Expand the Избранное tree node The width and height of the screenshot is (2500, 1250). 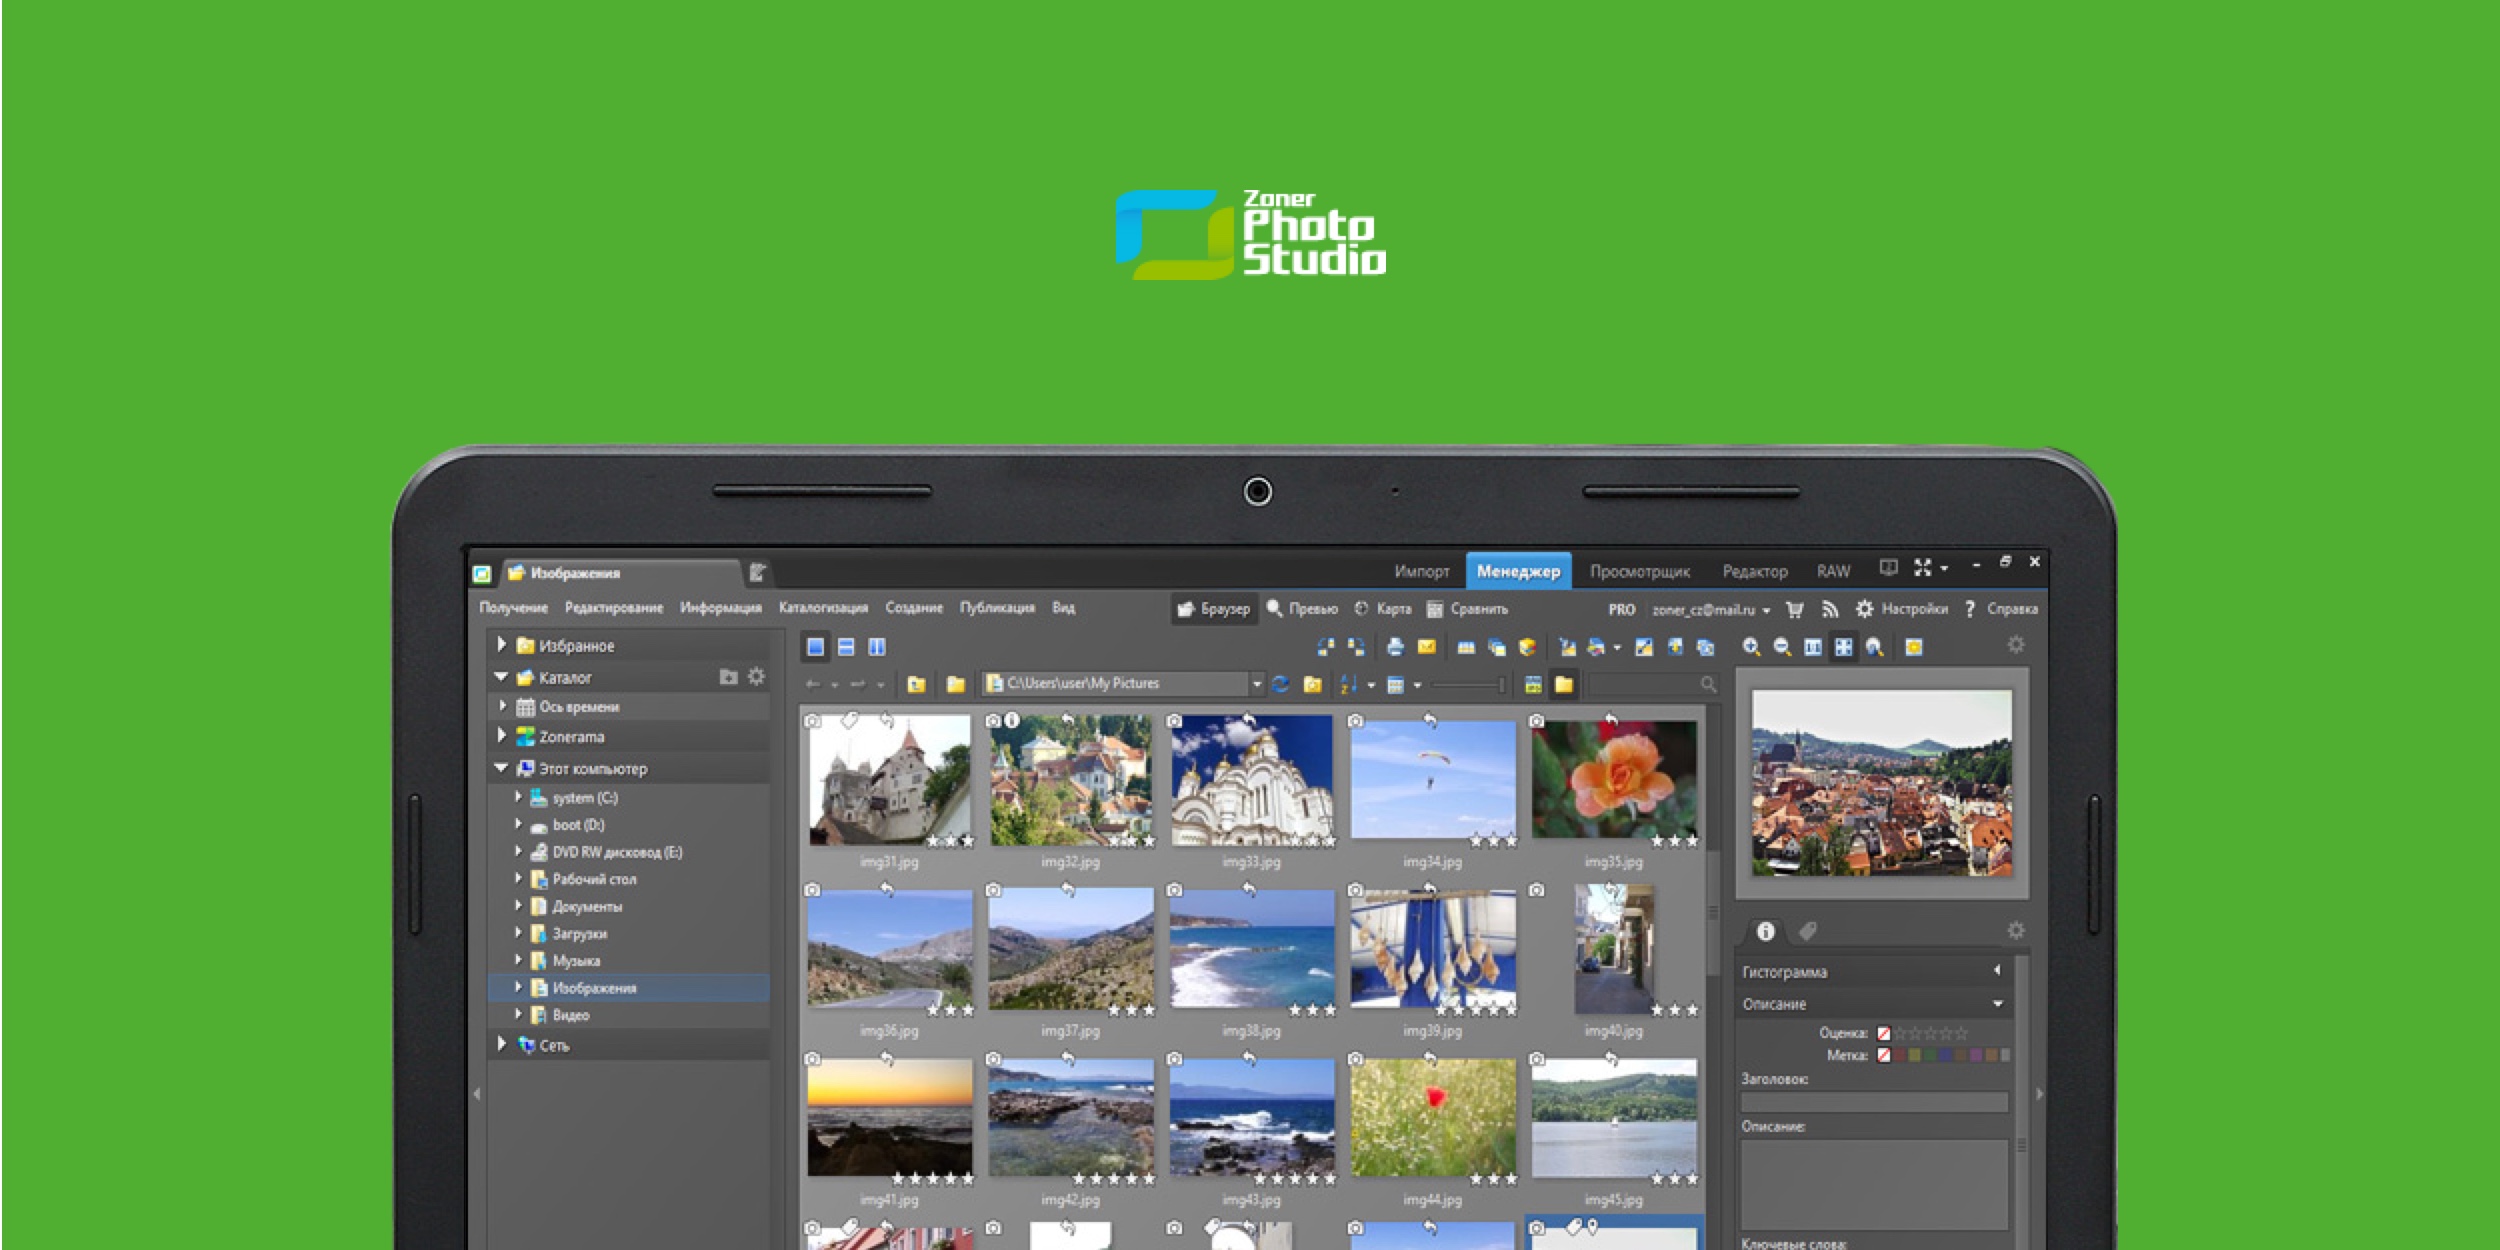(x=502, y=645)
